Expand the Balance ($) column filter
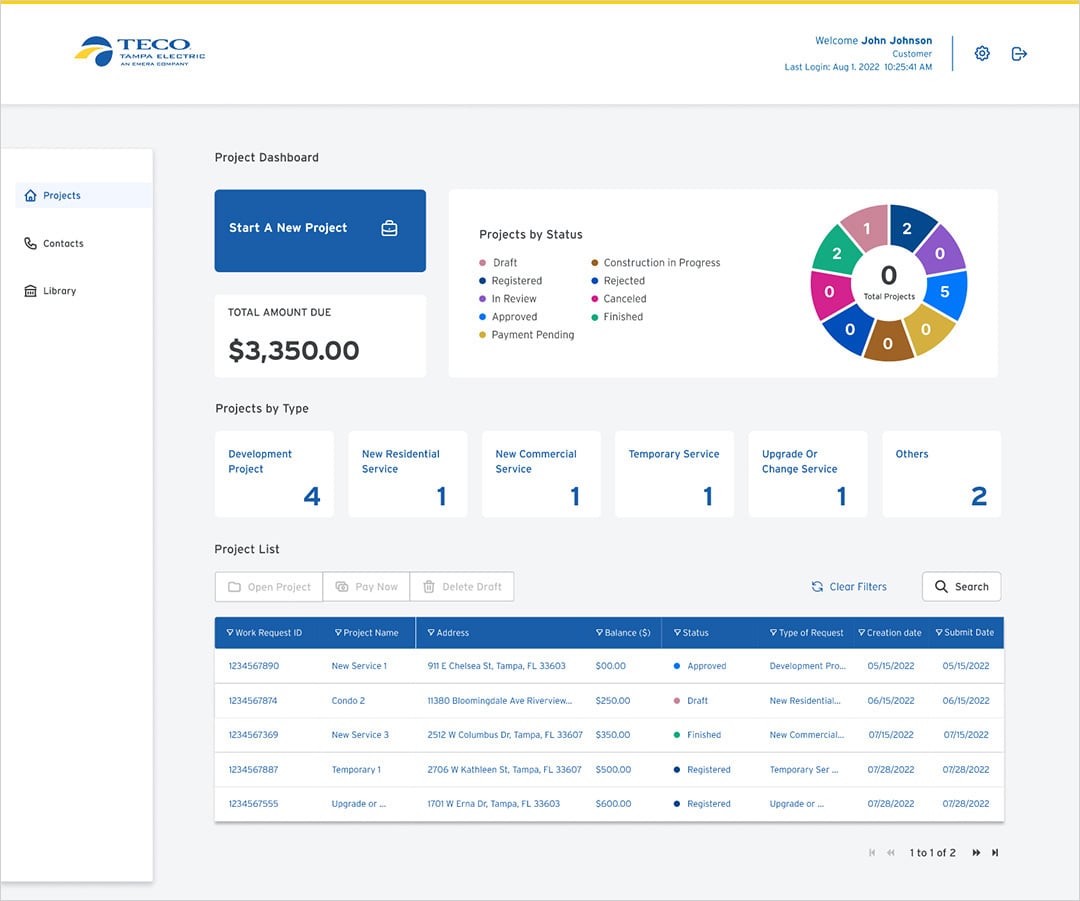1080x901 pixels. 599,633
